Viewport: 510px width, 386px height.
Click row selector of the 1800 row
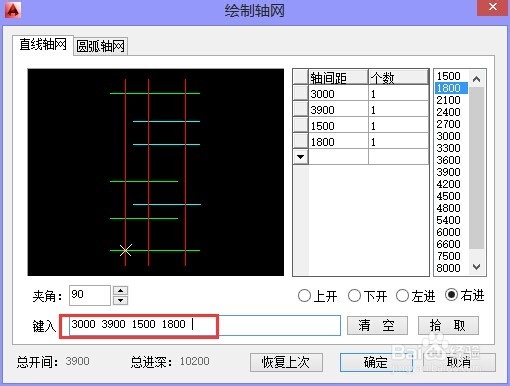301,141
